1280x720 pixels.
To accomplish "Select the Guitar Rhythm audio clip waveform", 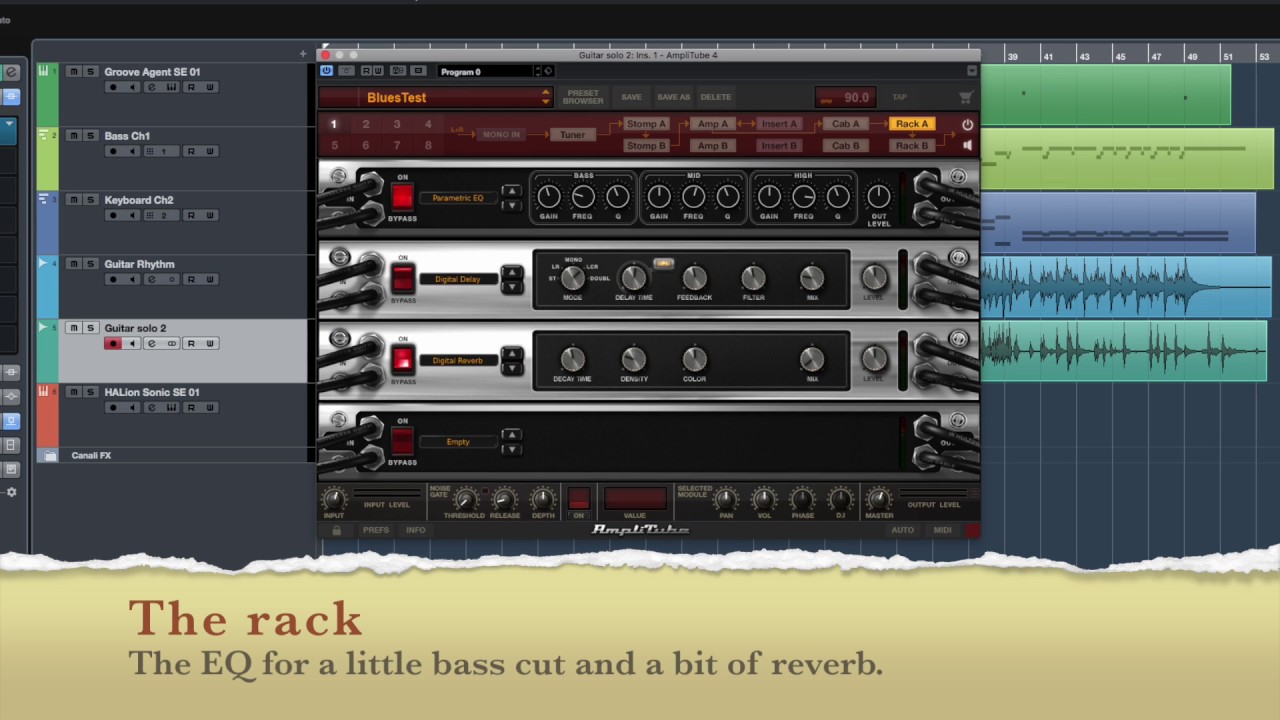I will pyautogui.click(x=1126, y=287).
